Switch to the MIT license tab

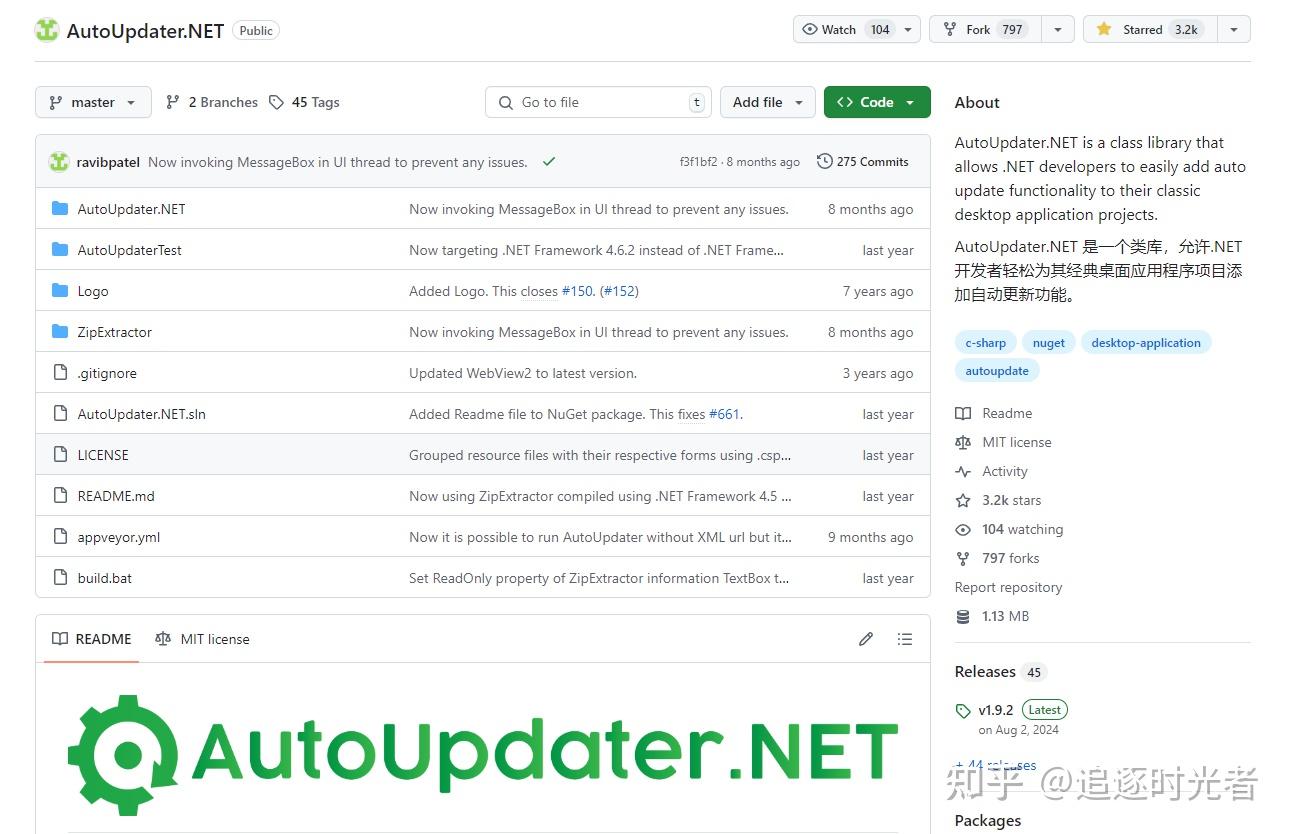(x=202, y=639)
